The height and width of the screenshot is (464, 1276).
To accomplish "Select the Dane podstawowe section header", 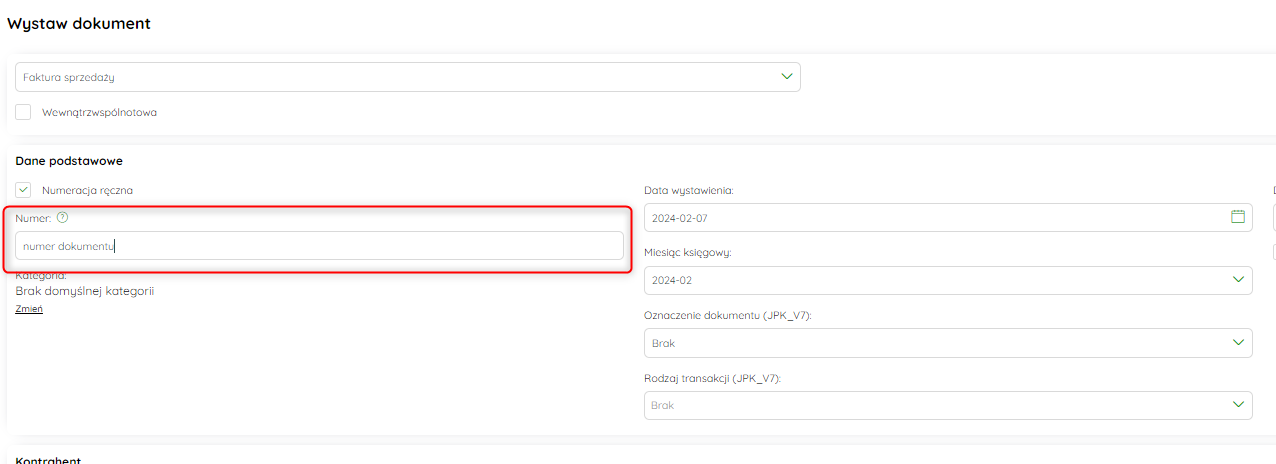I will pyautogui.click(x=69, y=161).
